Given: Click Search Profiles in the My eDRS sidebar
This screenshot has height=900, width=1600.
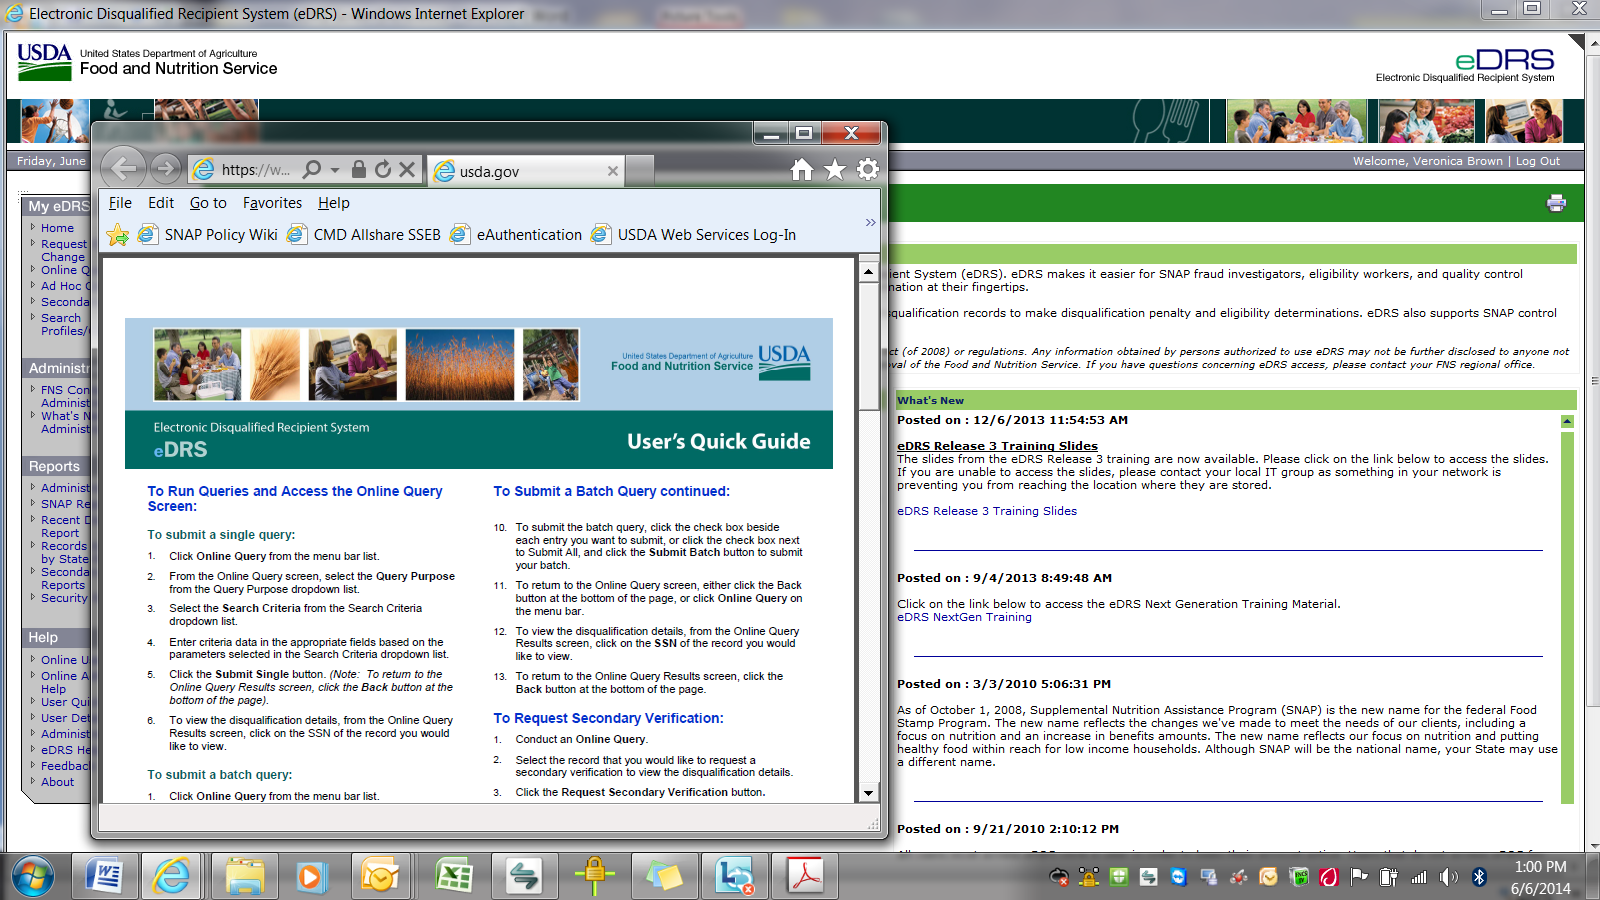Looking at the screenshot, I should [63, 324].
